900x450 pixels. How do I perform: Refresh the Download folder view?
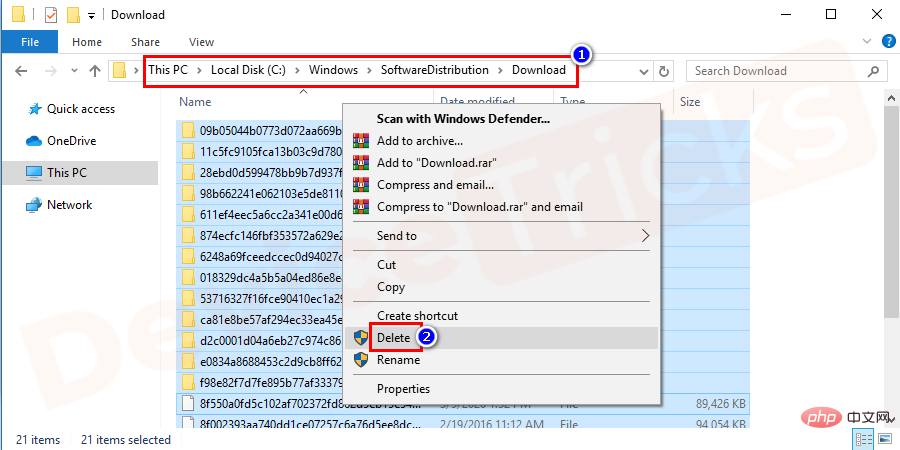click(x=664, y=71)
